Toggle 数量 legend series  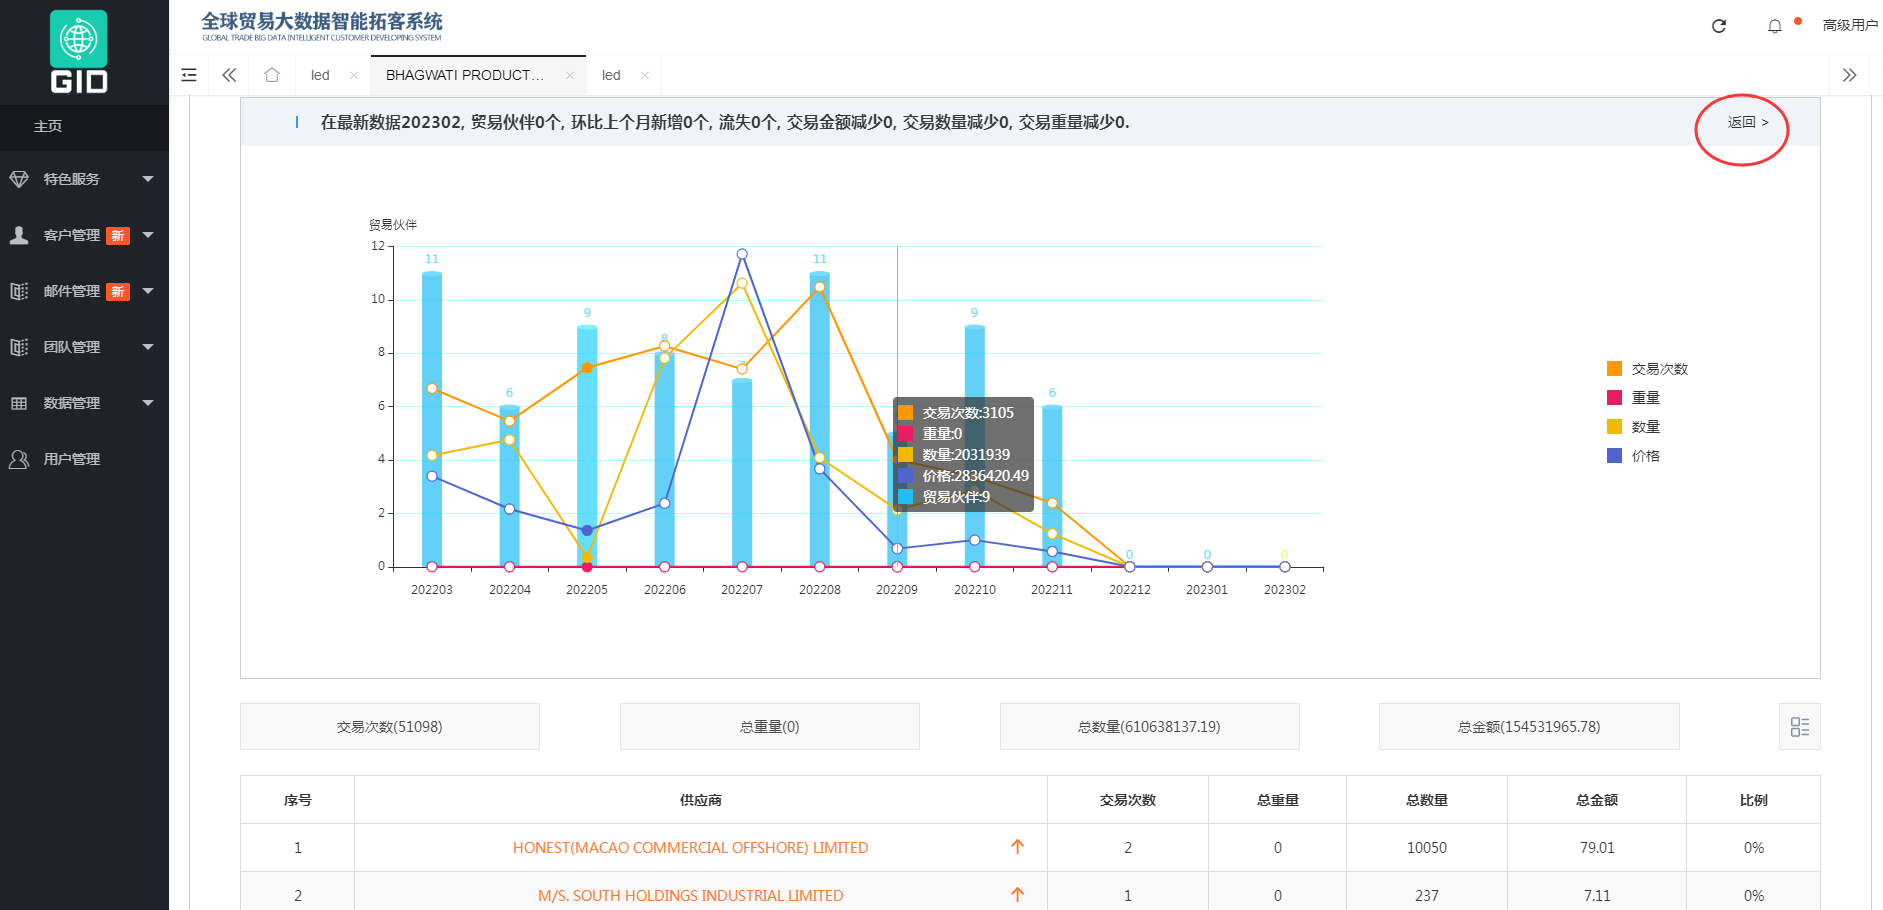click(1633, 427)
